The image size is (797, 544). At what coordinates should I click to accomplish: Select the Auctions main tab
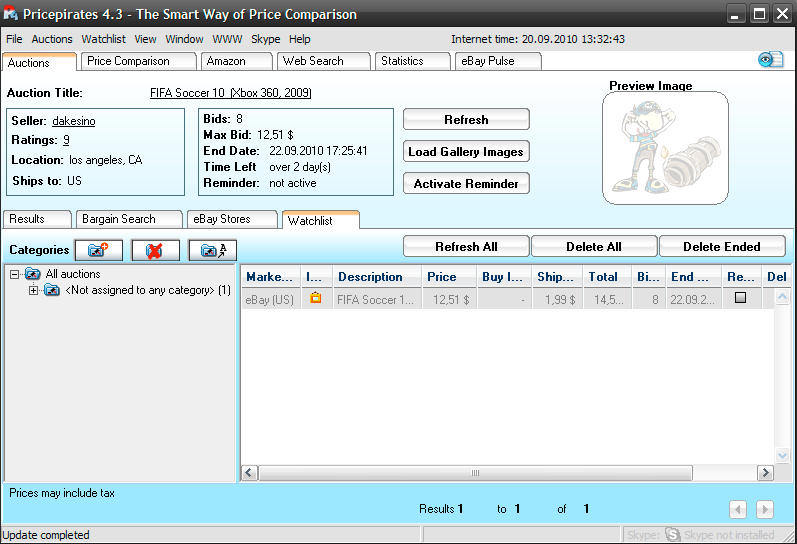click(x=40, y=63)
